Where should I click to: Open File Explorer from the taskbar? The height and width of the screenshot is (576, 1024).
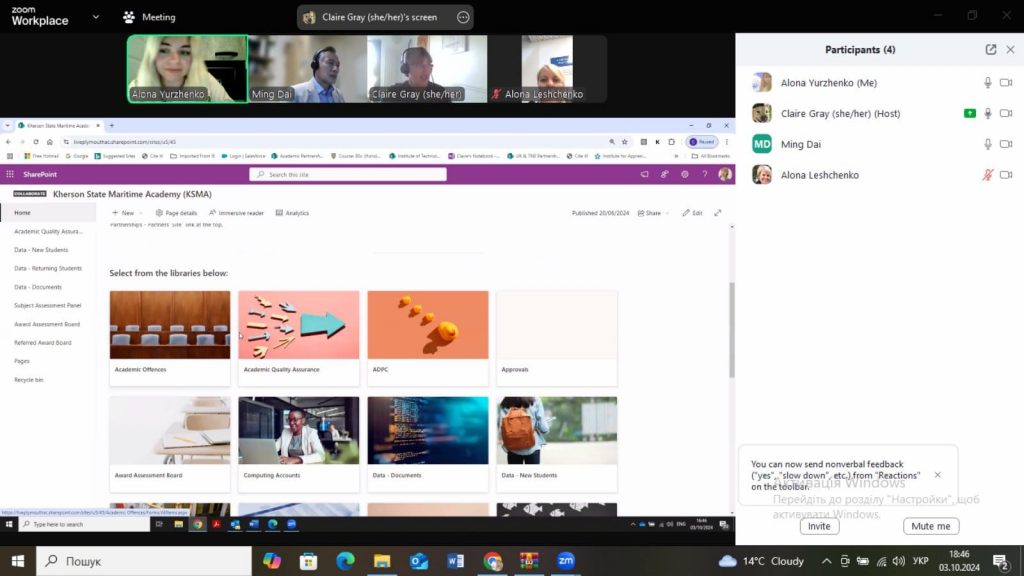point(382,561)
